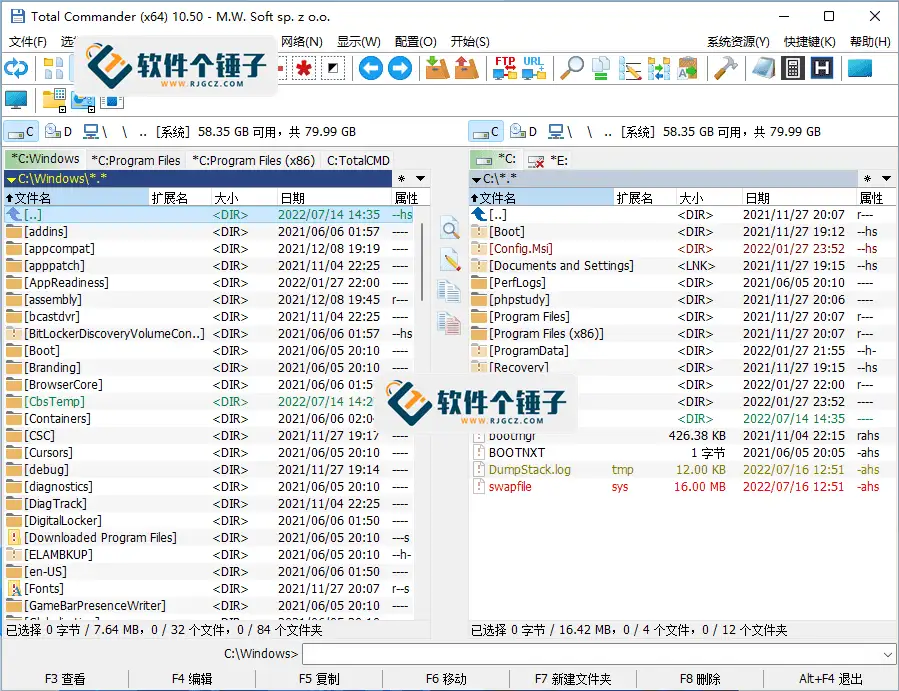
Task: Click F6 移动 button
Action: pos(446,679)
